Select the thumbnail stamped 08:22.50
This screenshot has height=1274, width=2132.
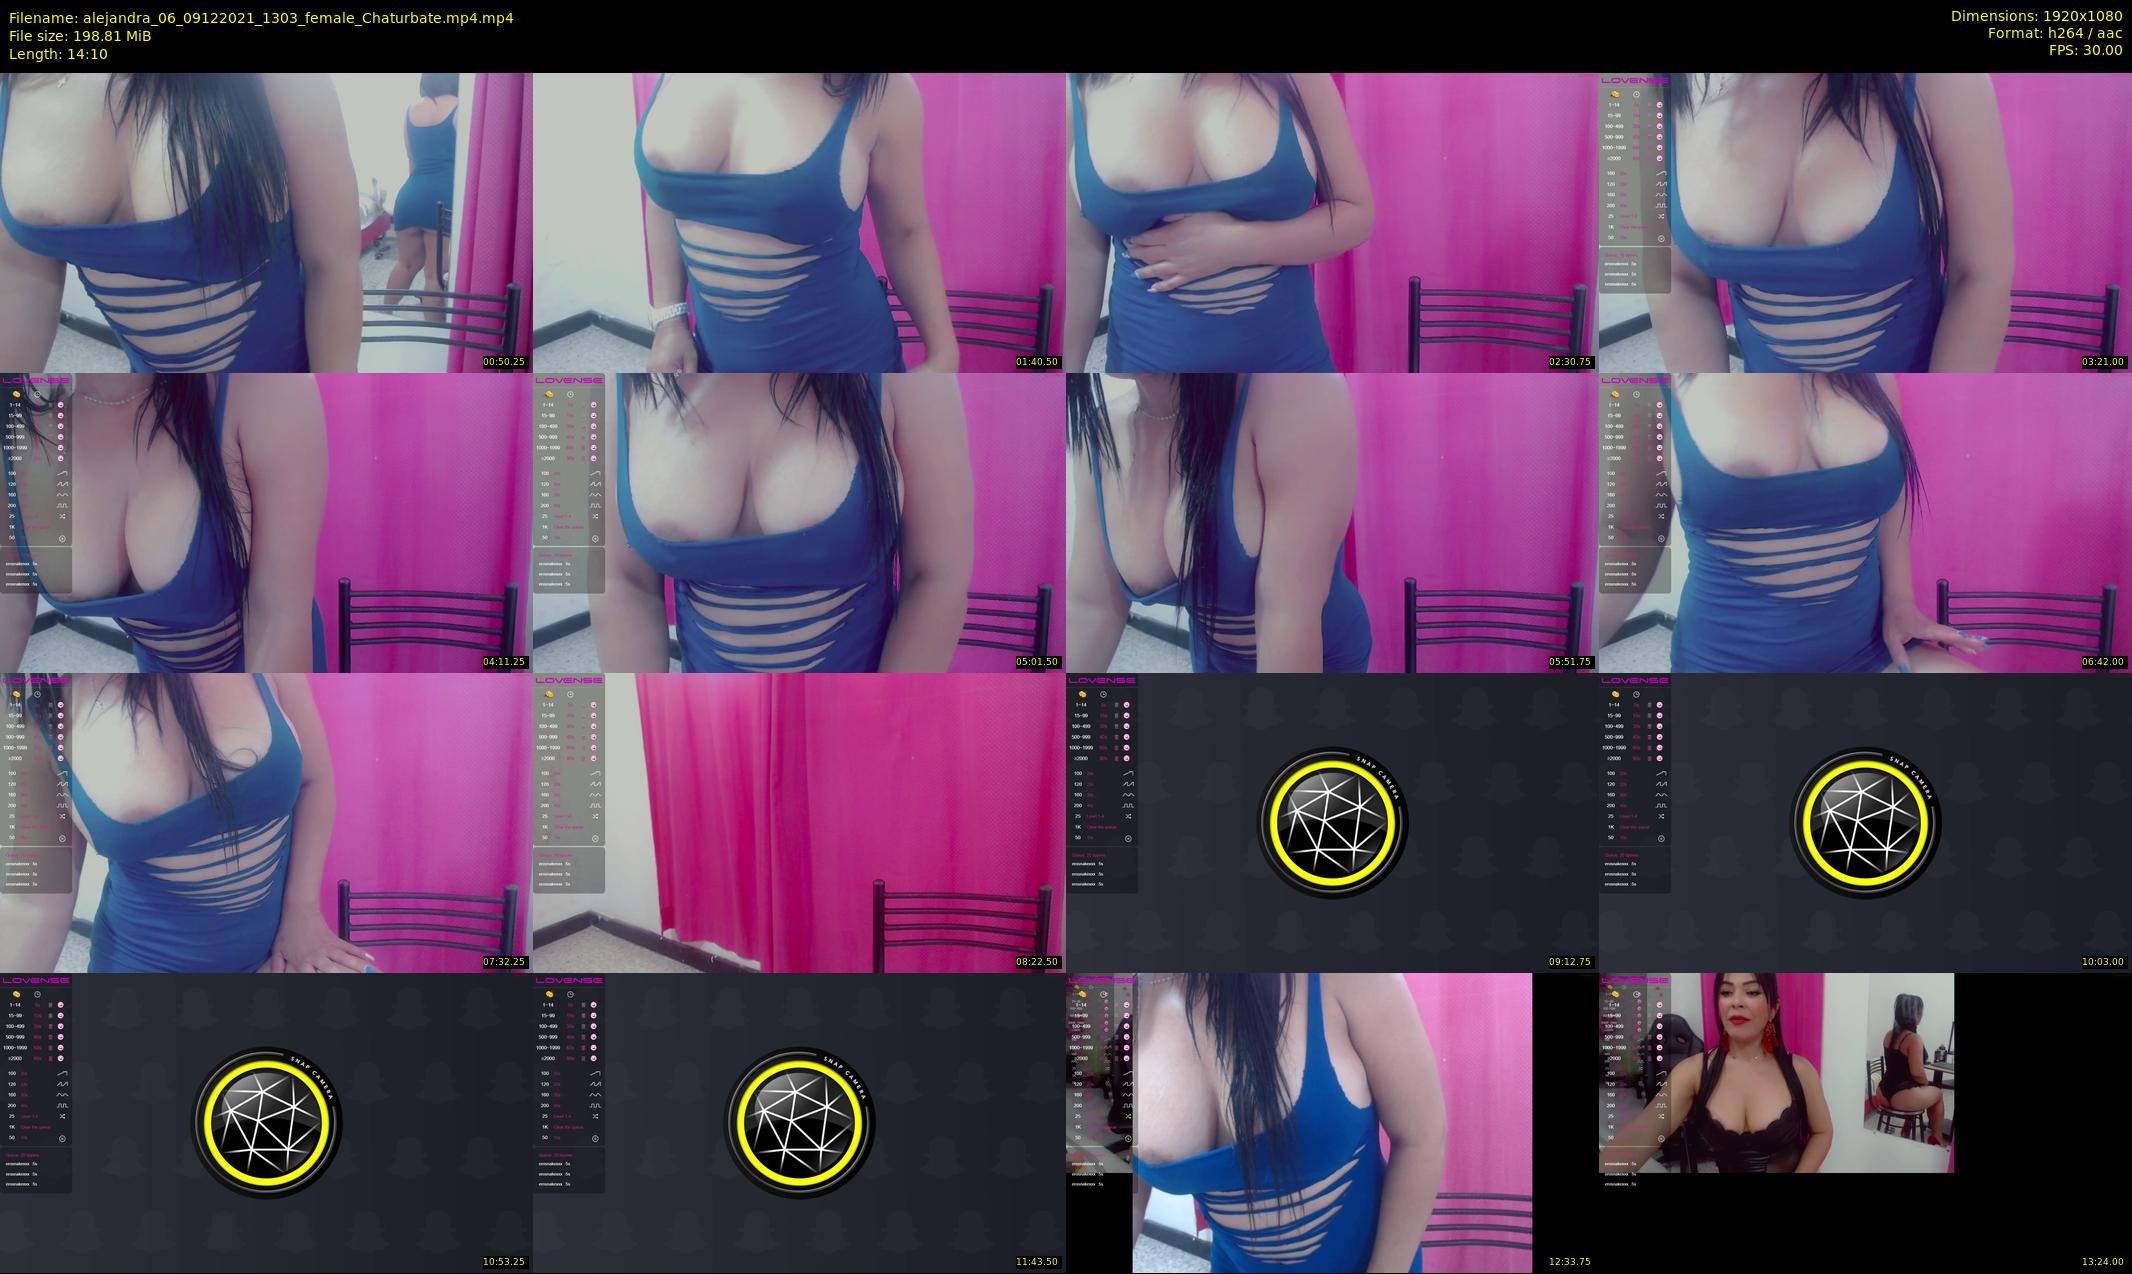(799, 822)
